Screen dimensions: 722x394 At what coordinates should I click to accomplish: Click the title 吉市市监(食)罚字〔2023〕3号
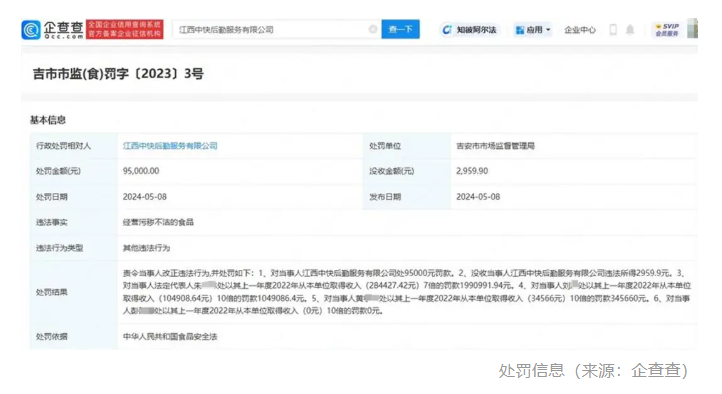pyautogui.click(x=118, y=74)
